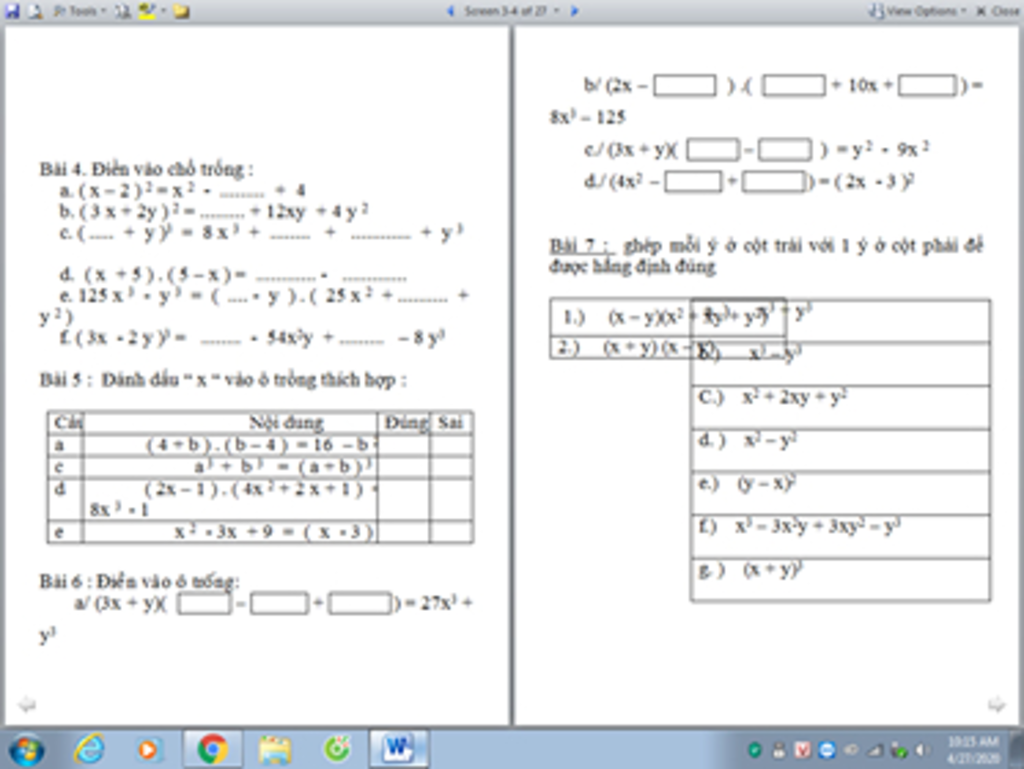1024x769 pixels.
Task: Click the row 'd.) x² – y²'
Action: 840,450
